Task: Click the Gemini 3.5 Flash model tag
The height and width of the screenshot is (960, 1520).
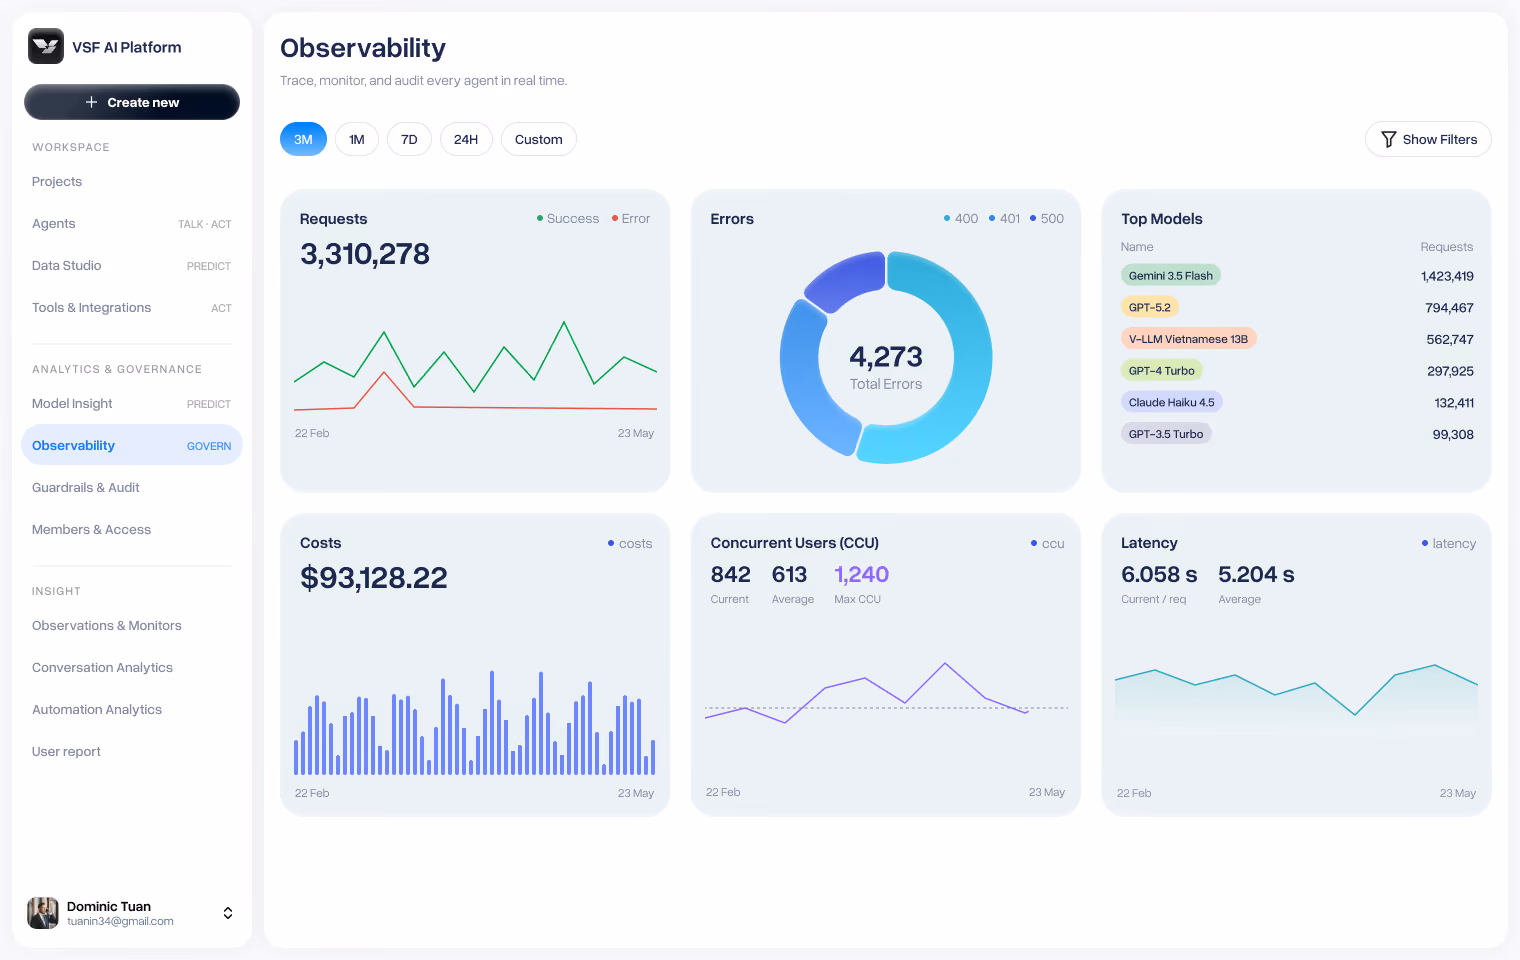Action: click(1171, 275)
